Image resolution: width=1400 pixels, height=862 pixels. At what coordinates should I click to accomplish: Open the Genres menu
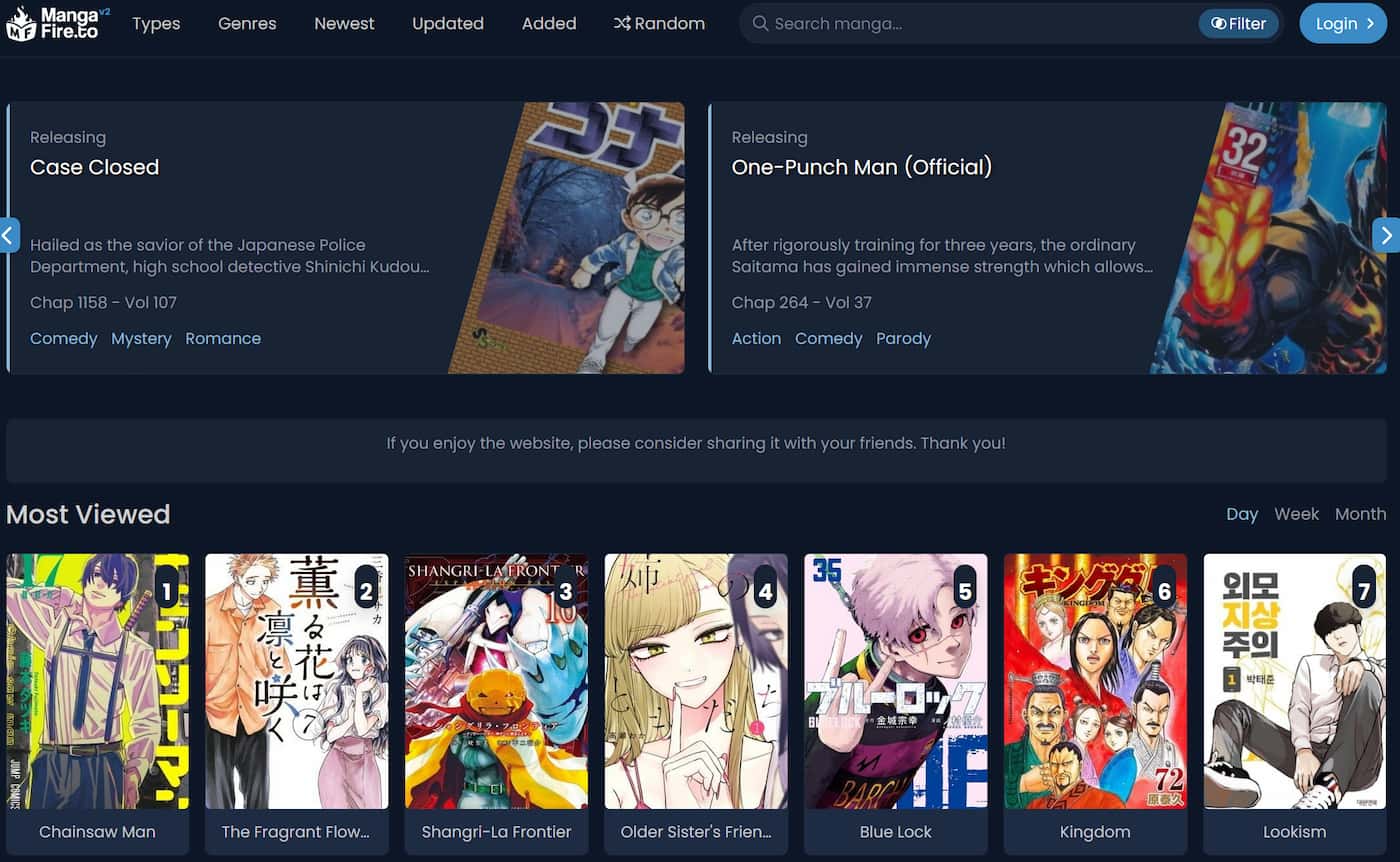(247, 23)
